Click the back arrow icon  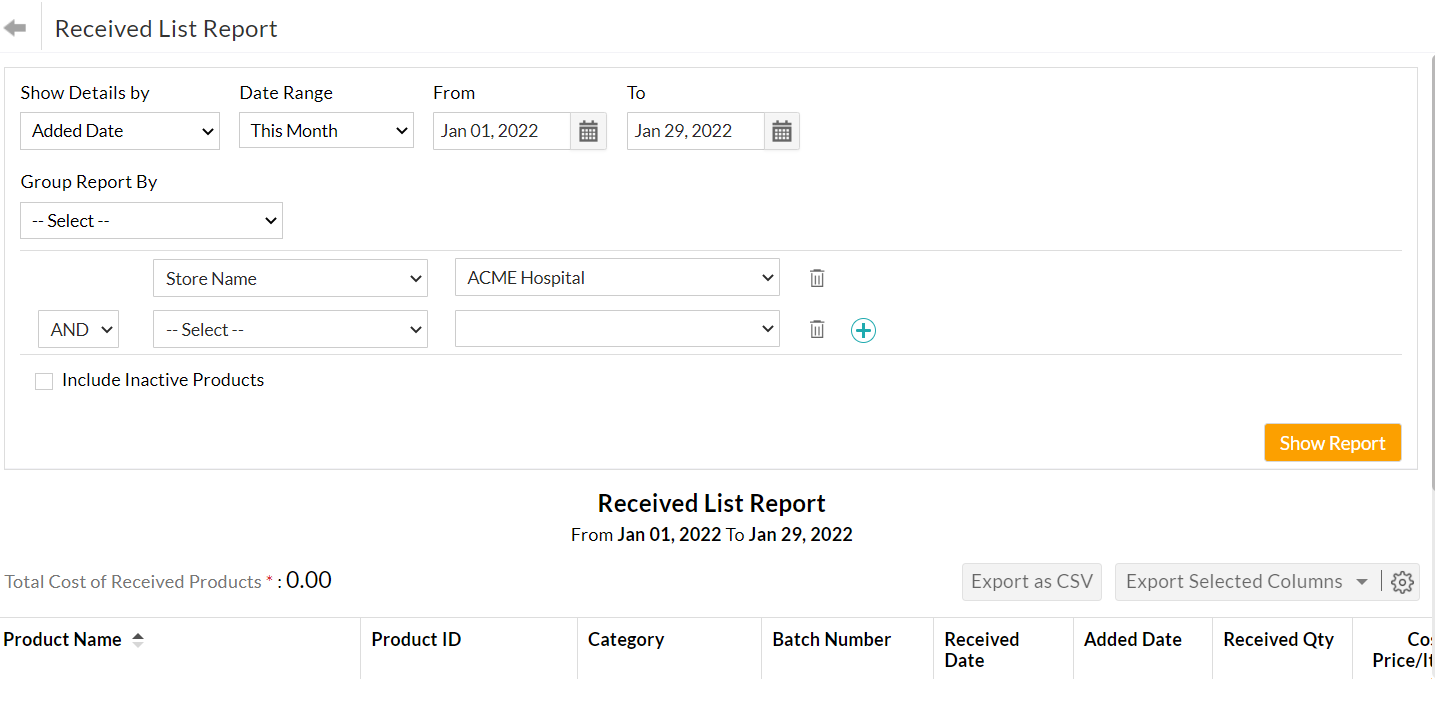click(15, 28)
